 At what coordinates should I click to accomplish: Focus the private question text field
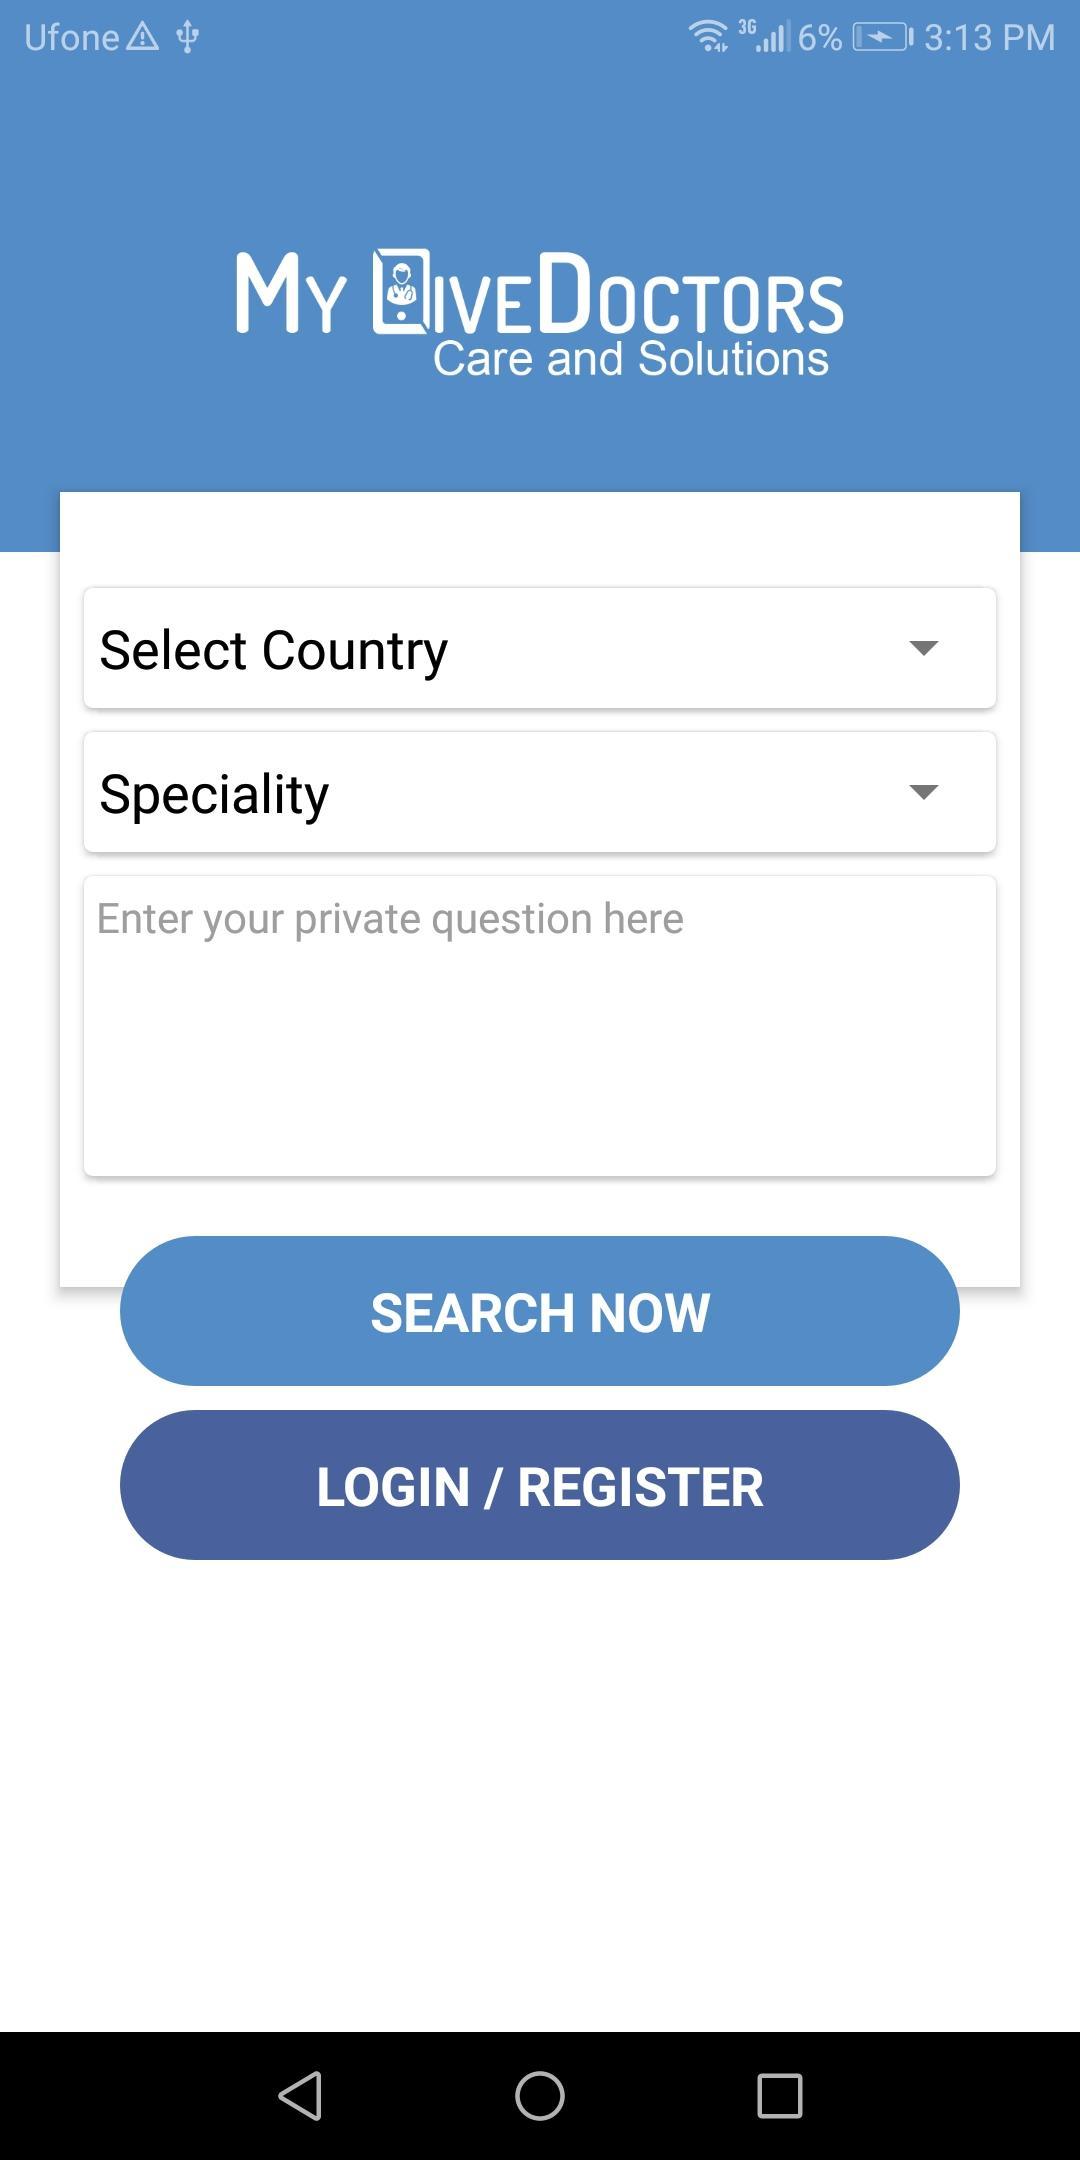point(540,1026)
